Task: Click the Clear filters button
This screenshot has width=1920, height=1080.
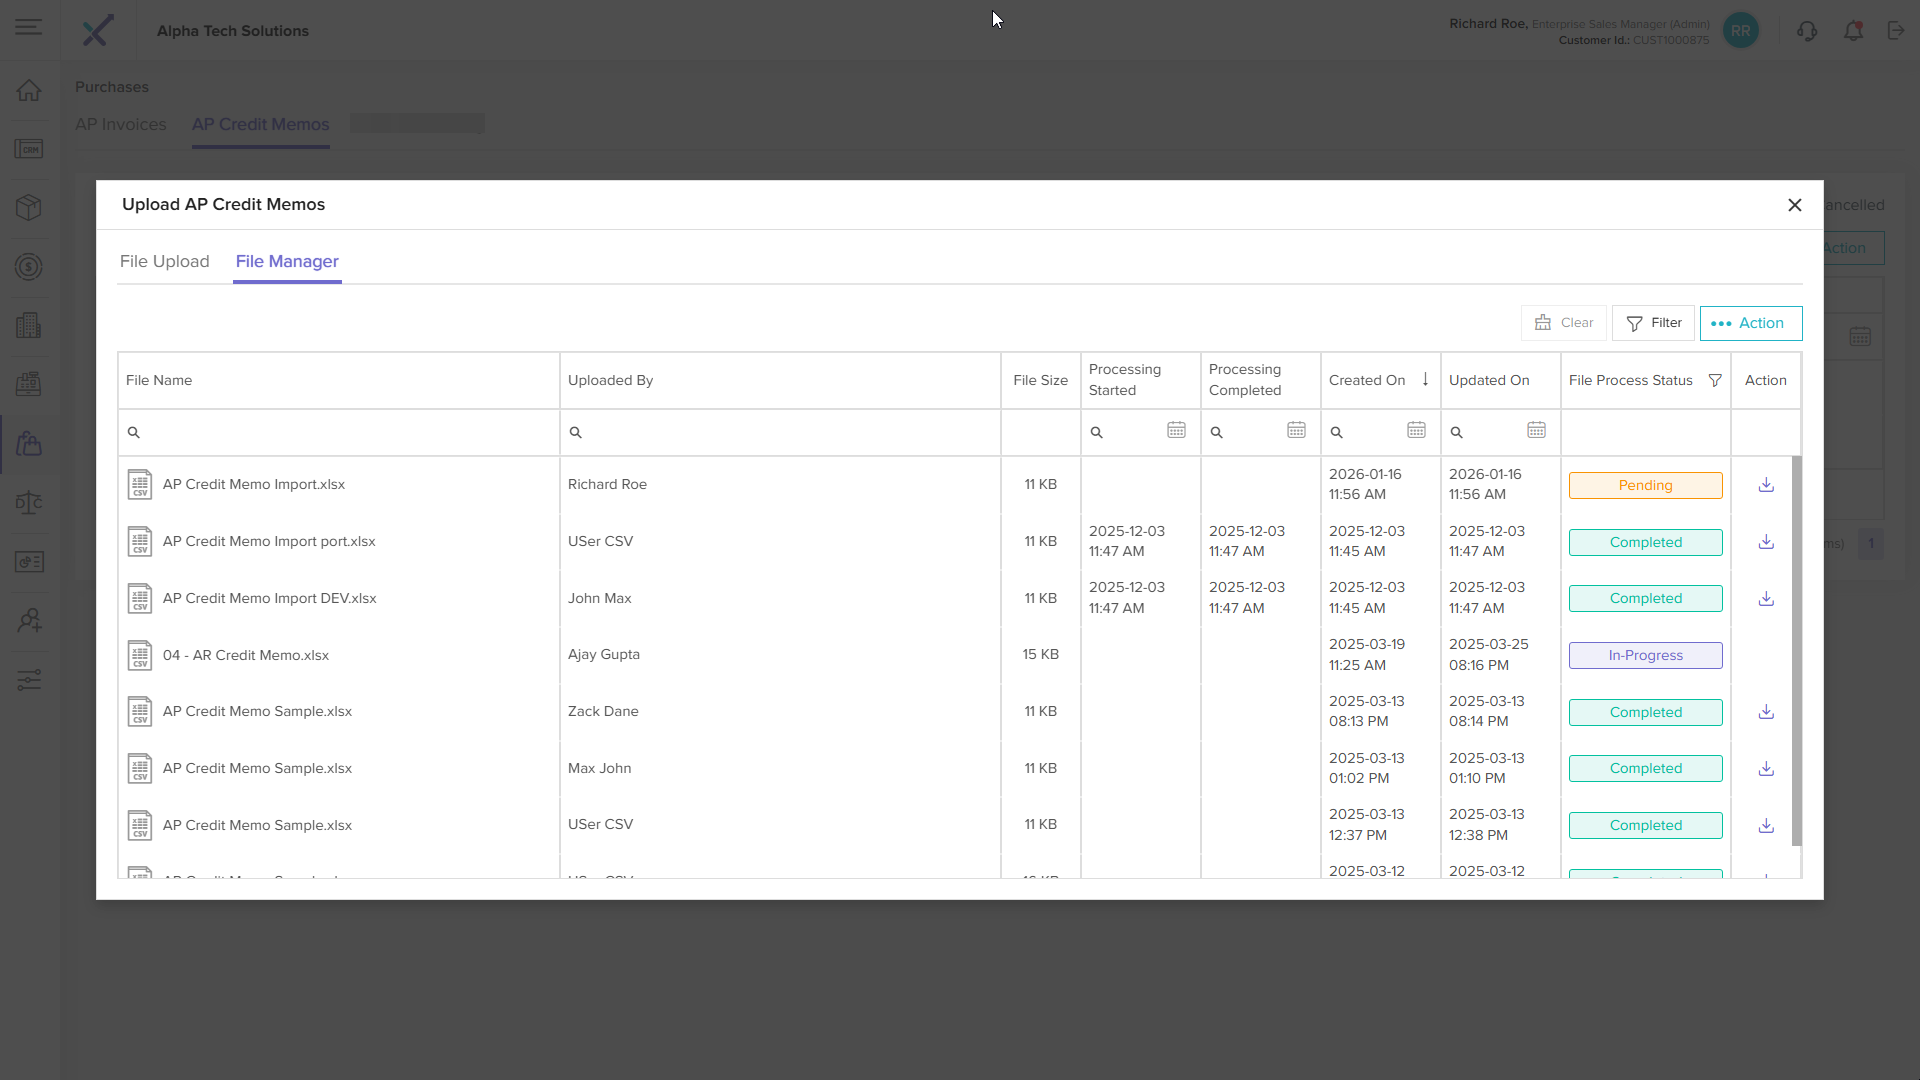Action: 1564,323
